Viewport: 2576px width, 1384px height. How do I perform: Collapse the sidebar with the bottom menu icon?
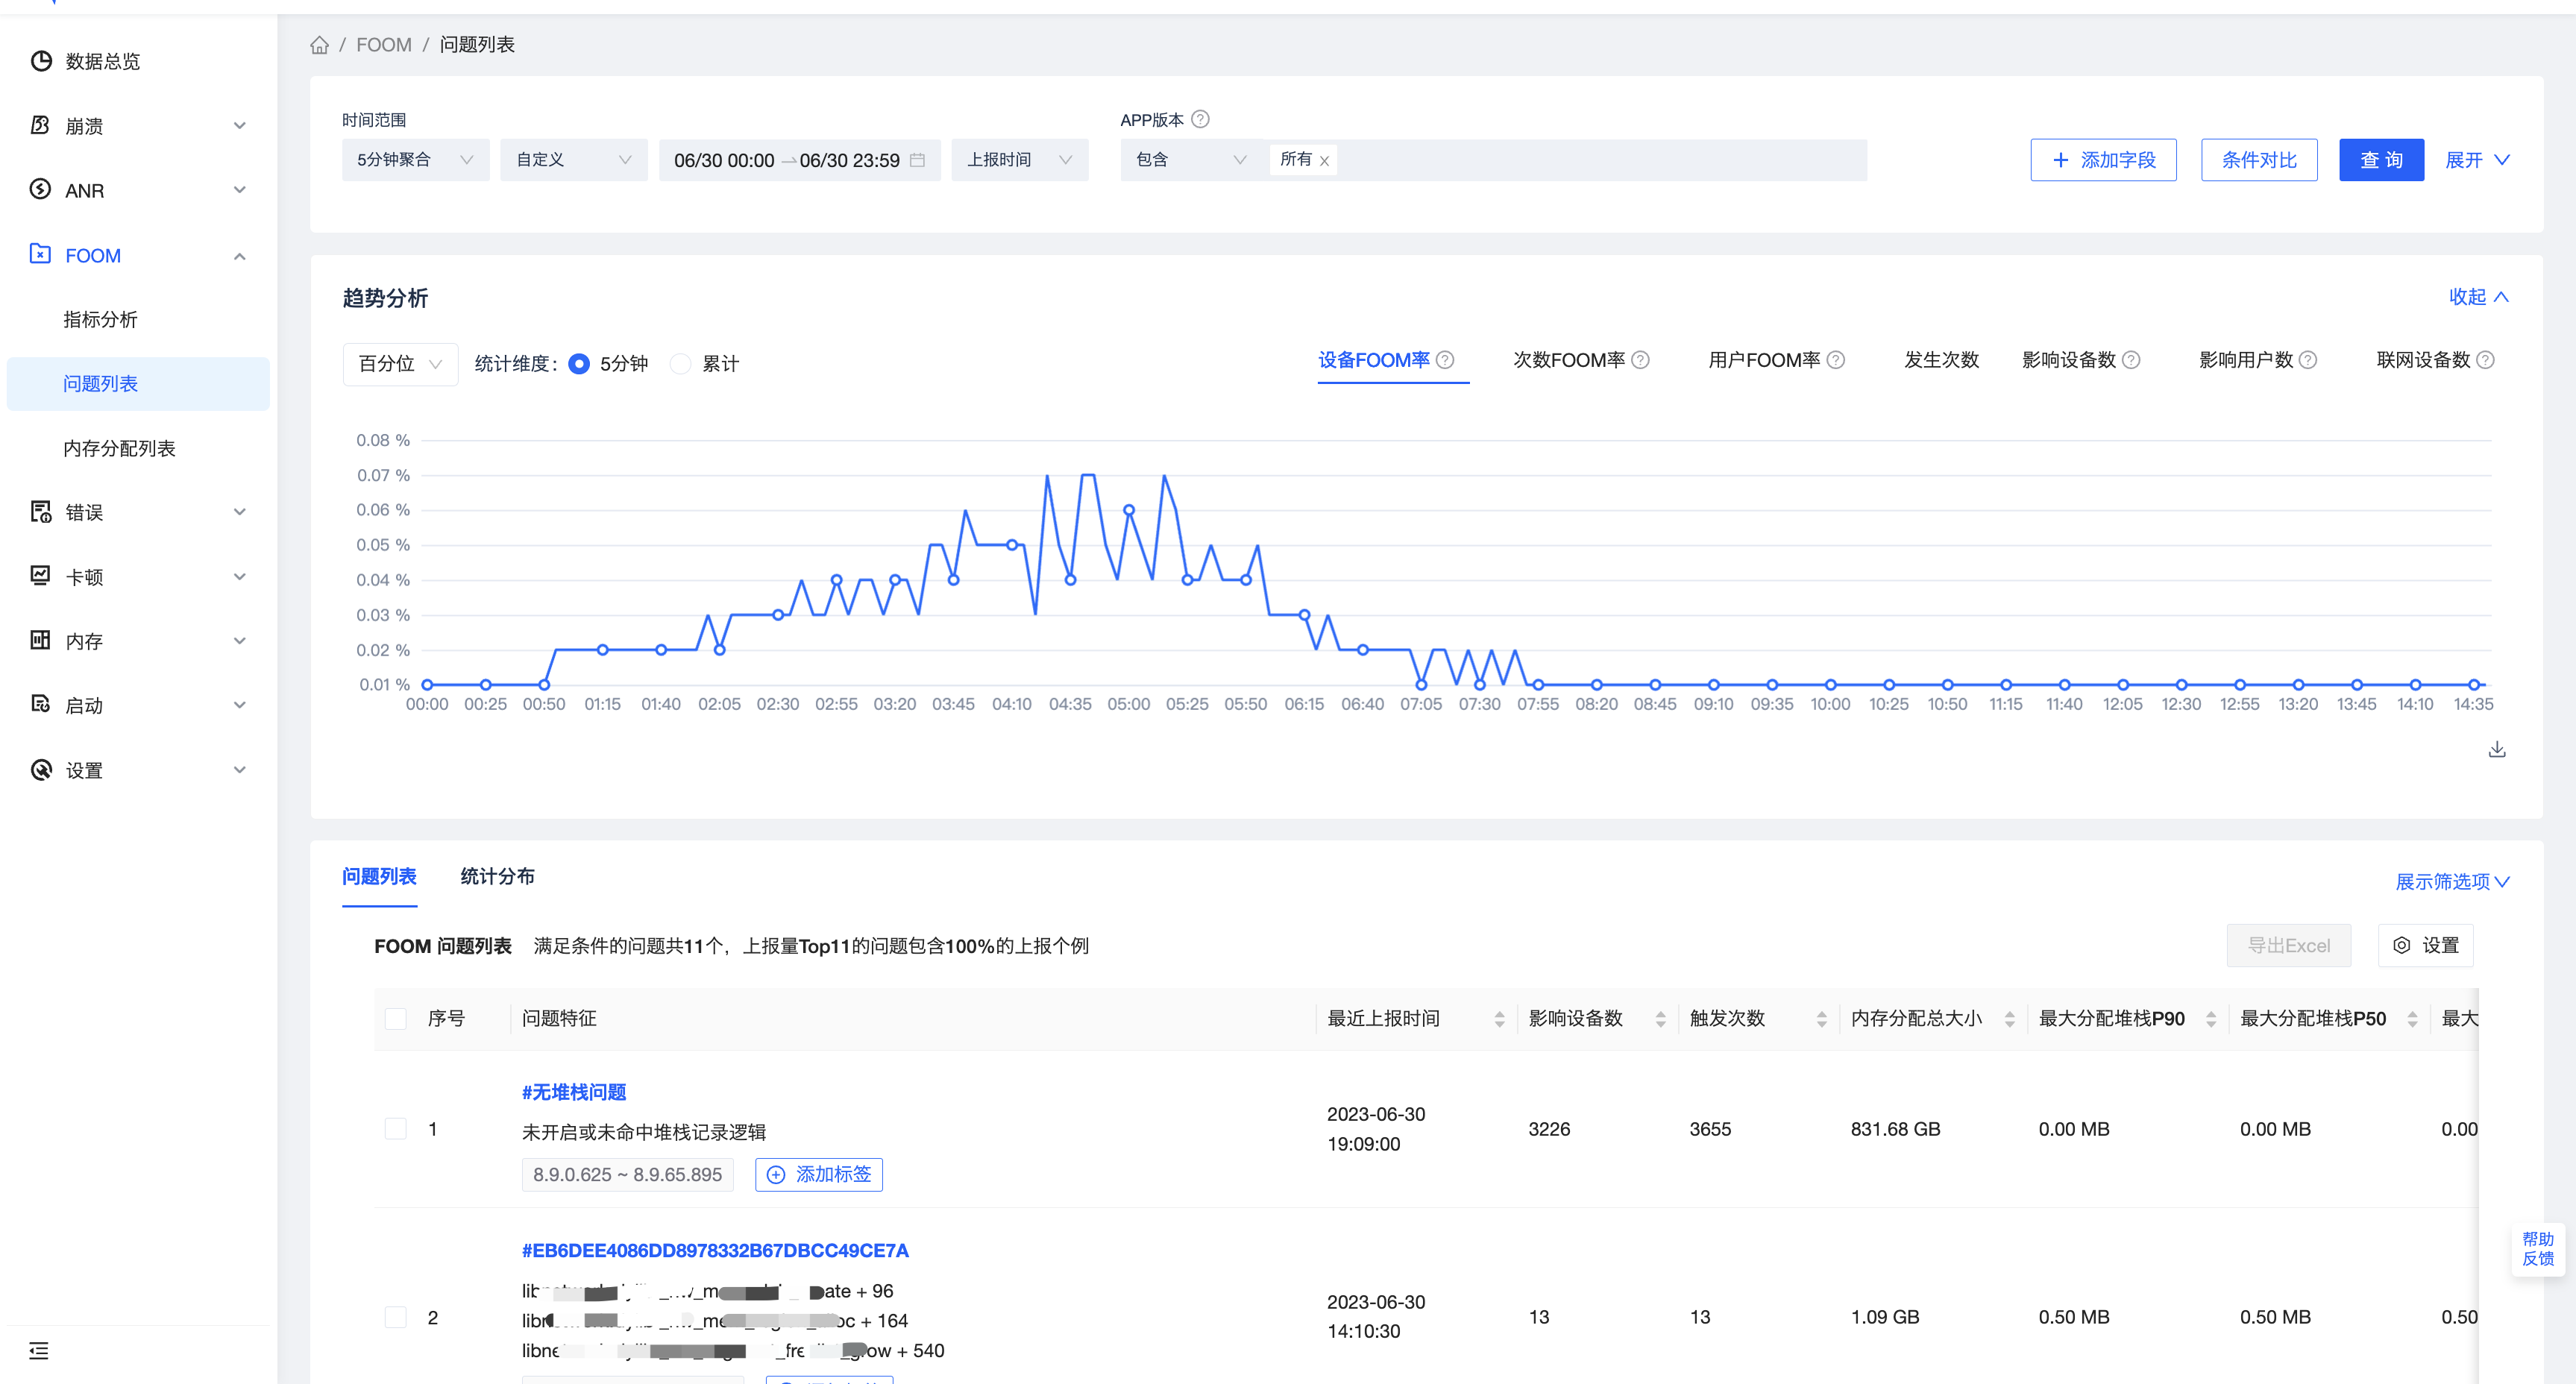(x=39, y=1351)
